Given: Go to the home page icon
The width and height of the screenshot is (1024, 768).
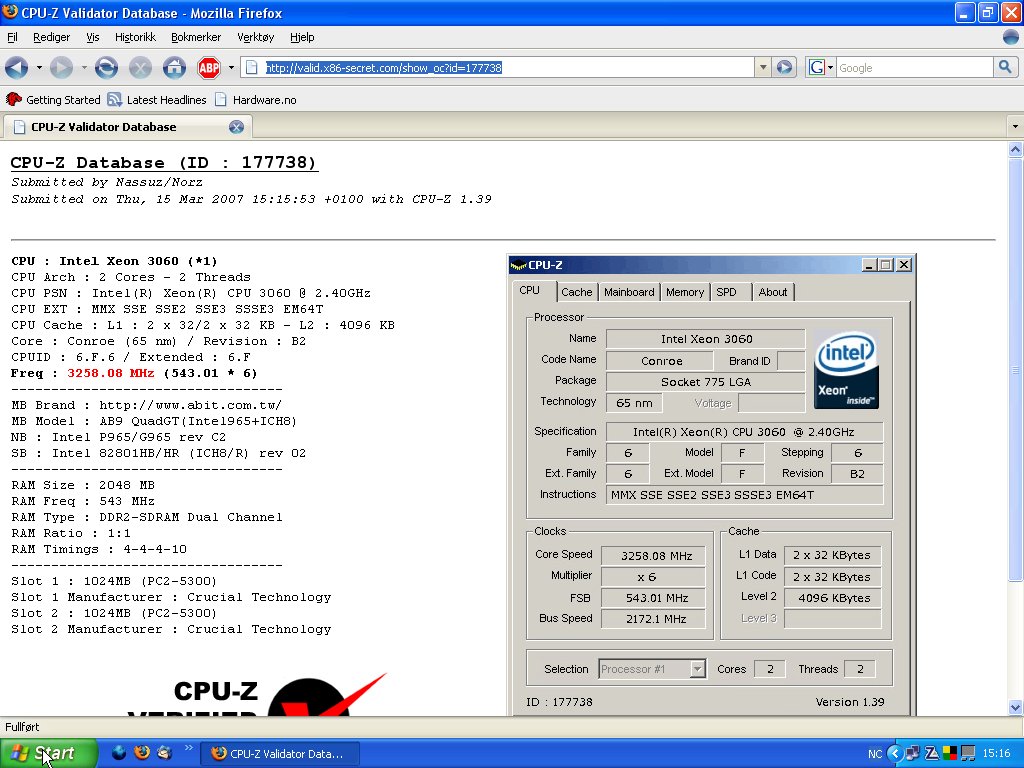Looking at the screenshot, I should [x=174, y=67].
